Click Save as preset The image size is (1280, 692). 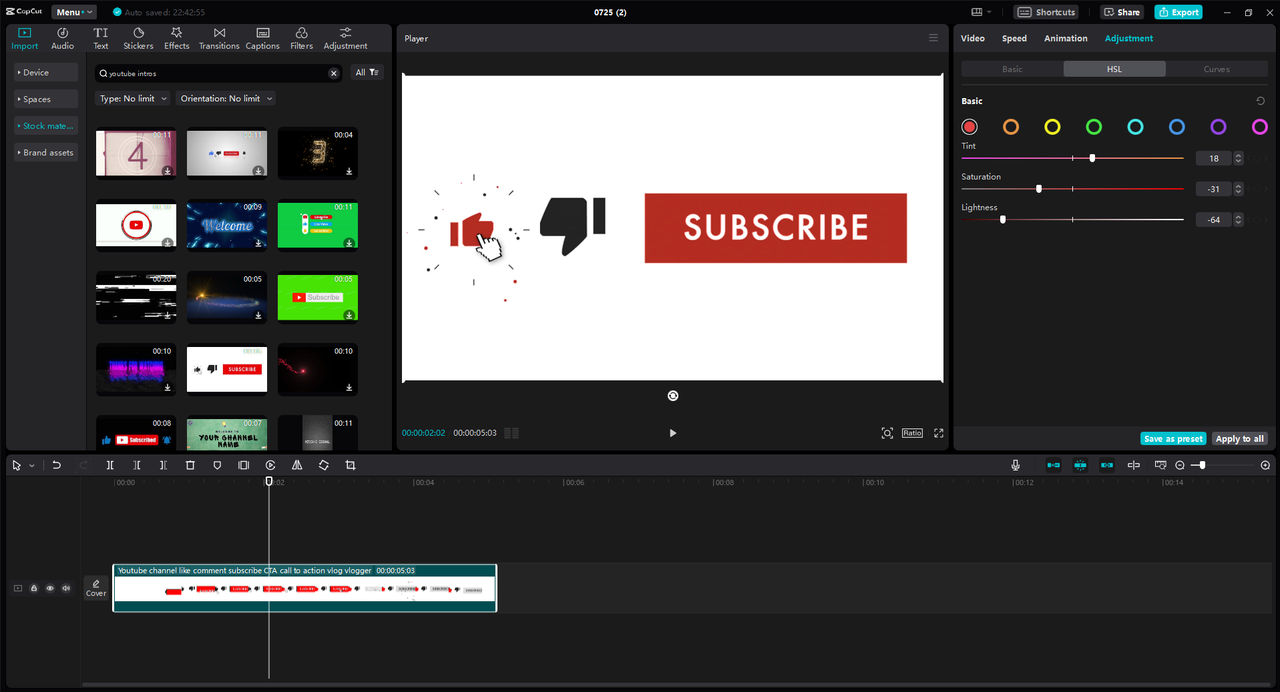[x=1173, y=439]
